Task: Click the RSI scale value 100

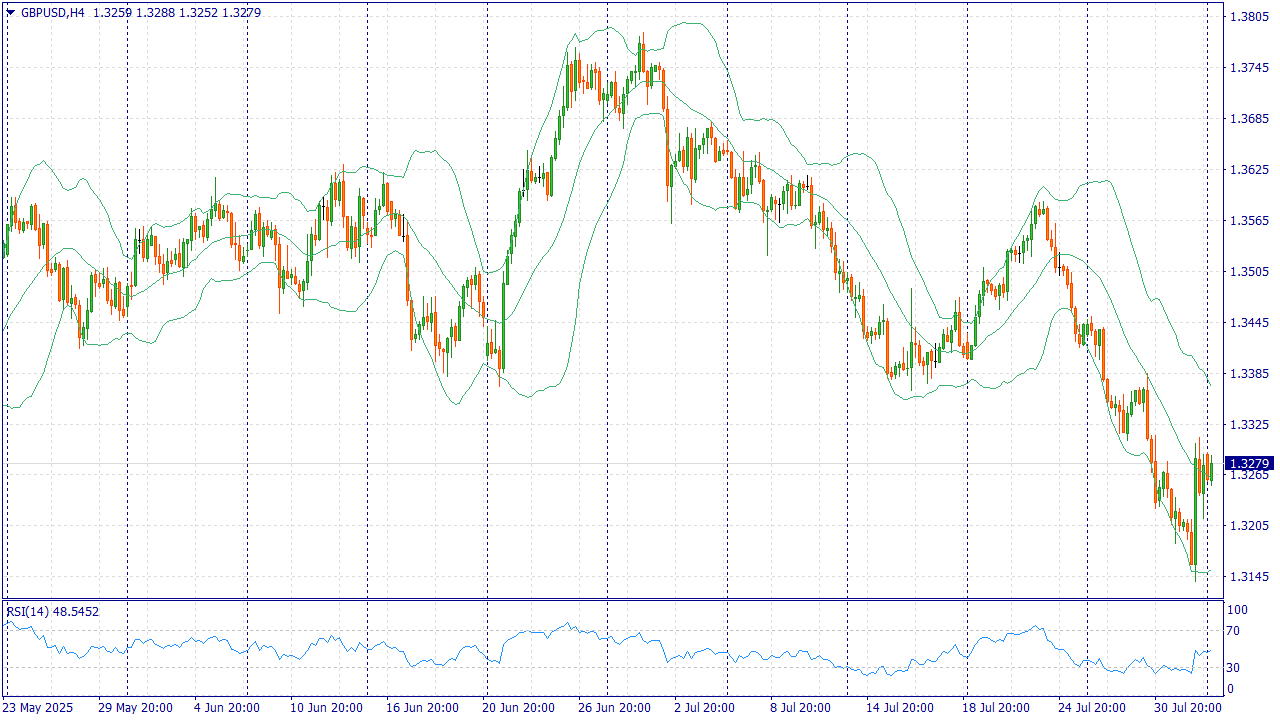Action: pos(1238,610)
